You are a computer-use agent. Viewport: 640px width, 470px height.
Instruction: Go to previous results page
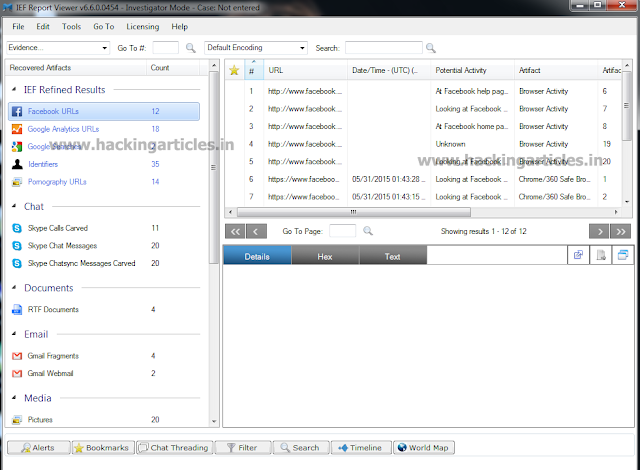pyautogui.click(x=256, y=231)
